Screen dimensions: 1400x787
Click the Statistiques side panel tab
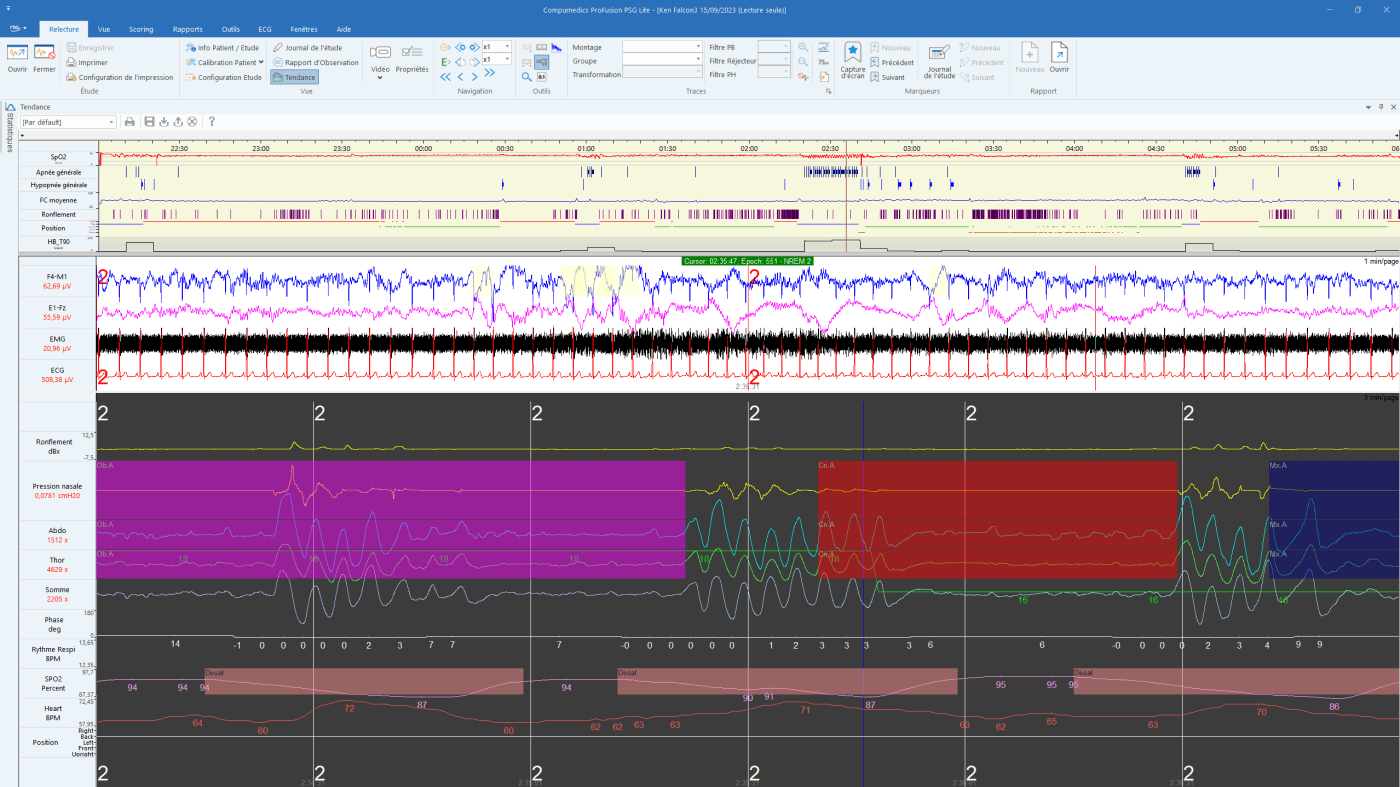pyautogui.click(x=9, y=133)
